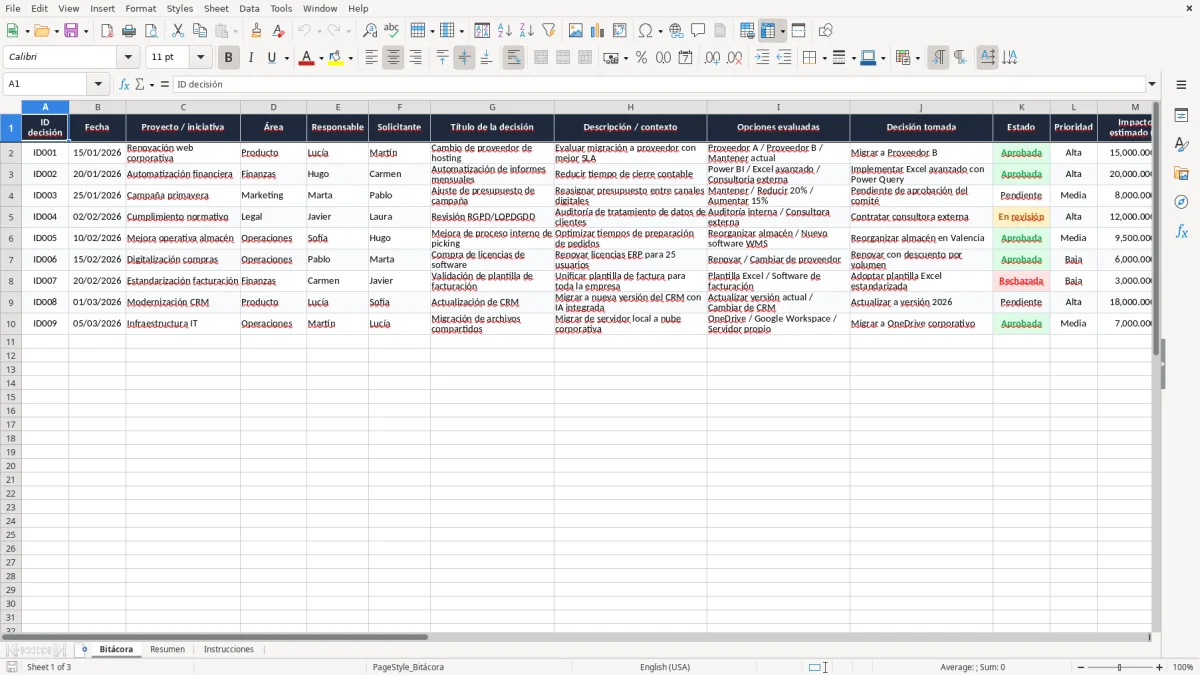Toggle Left-To-Right text direction
Image resolution: width=1200 pixels, height=675 pixels.
point(938,58)
